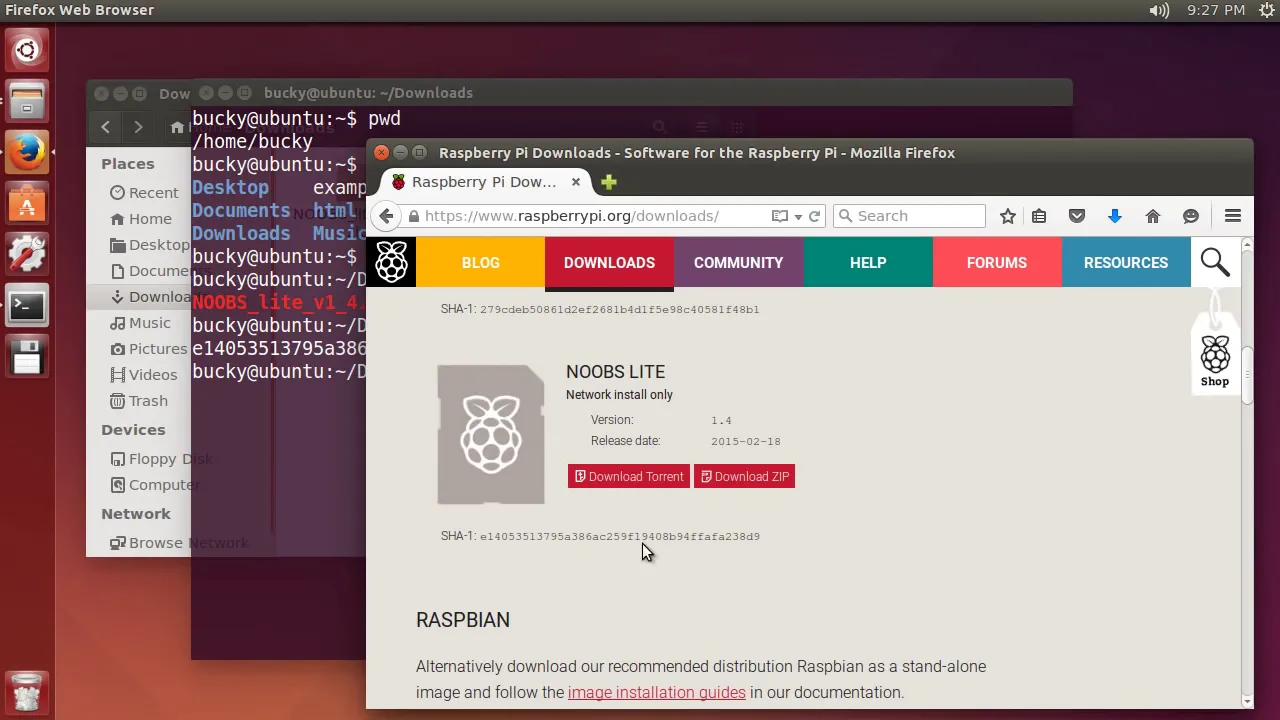1280x720 pixels.
Task: Open the FORUMS section
Action: tap(997, 263)
